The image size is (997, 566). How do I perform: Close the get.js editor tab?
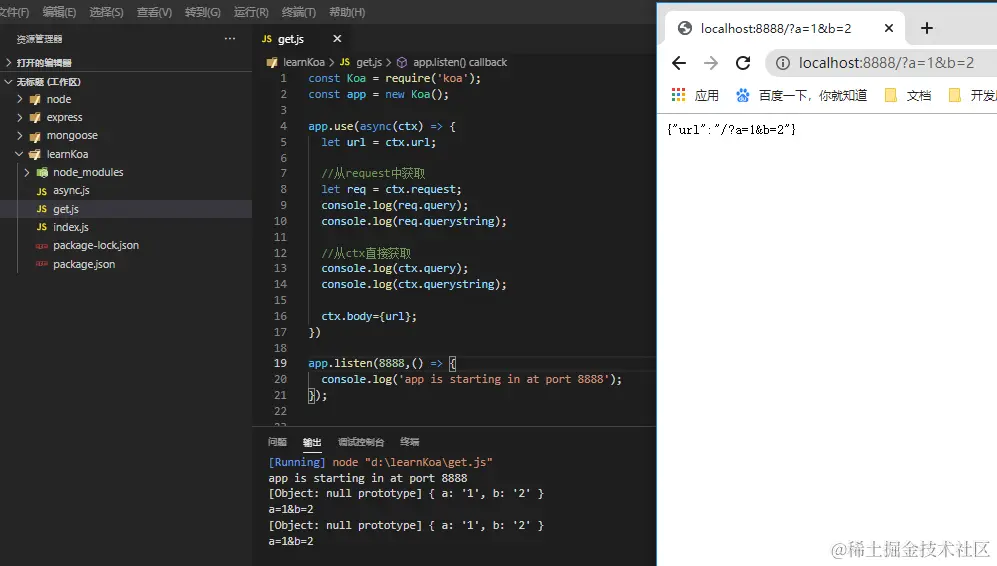pyautogui.click(x=337, y=39)
